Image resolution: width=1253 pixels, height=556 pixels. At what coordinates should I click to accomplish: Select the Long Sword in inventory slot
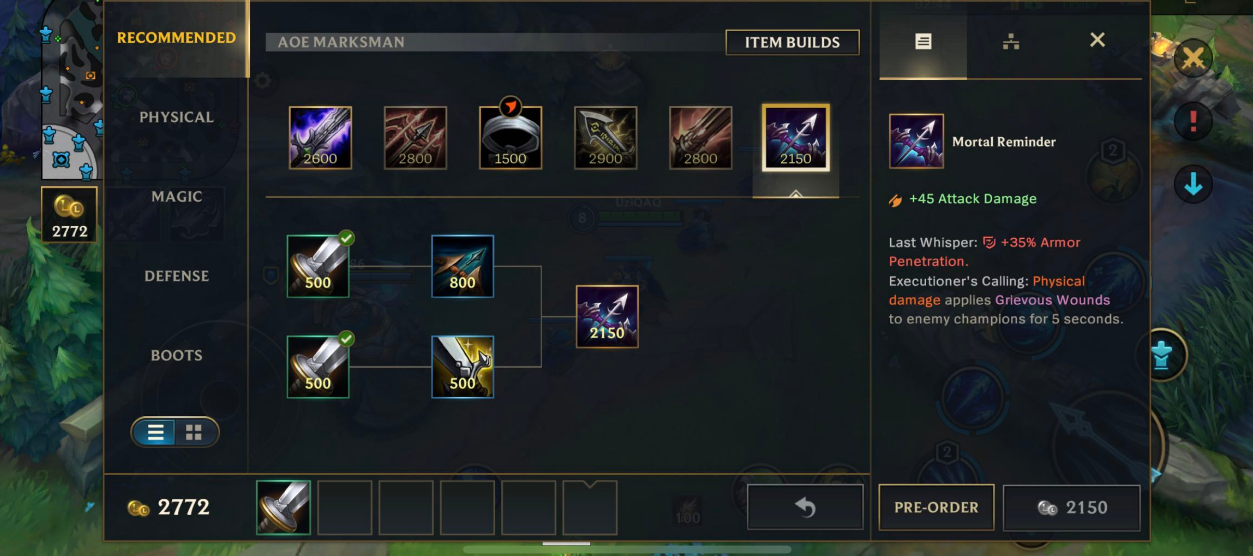coord(283,508)
